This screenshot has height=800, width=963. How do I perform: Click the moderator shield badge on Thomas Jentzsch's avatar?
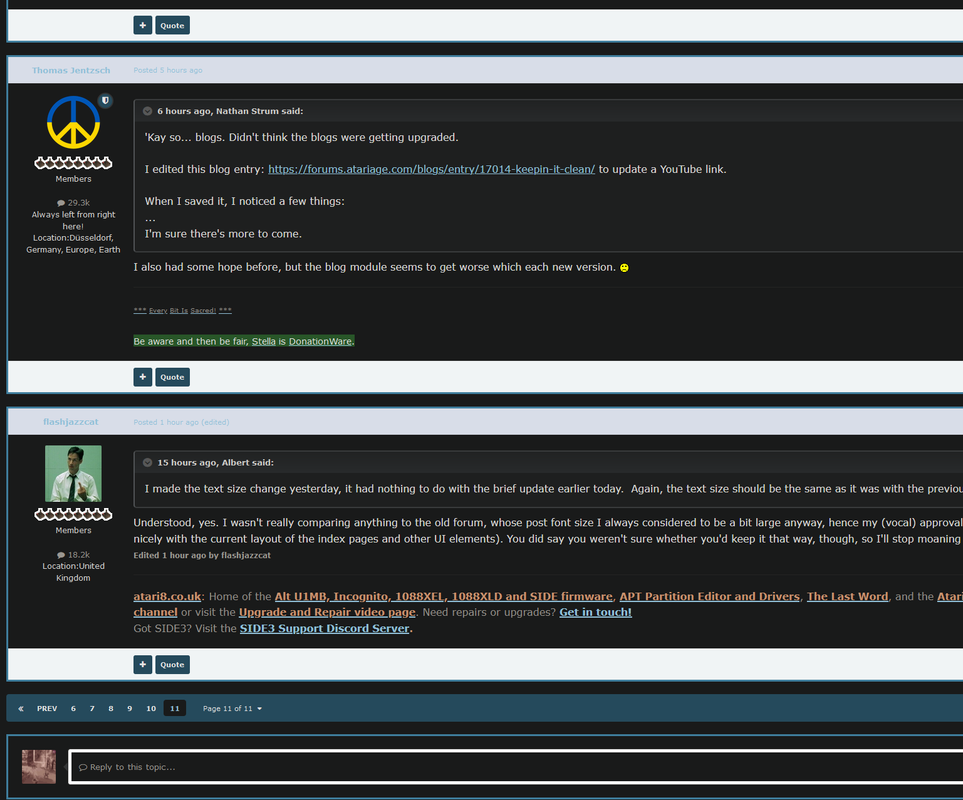[x=105, y=100]
